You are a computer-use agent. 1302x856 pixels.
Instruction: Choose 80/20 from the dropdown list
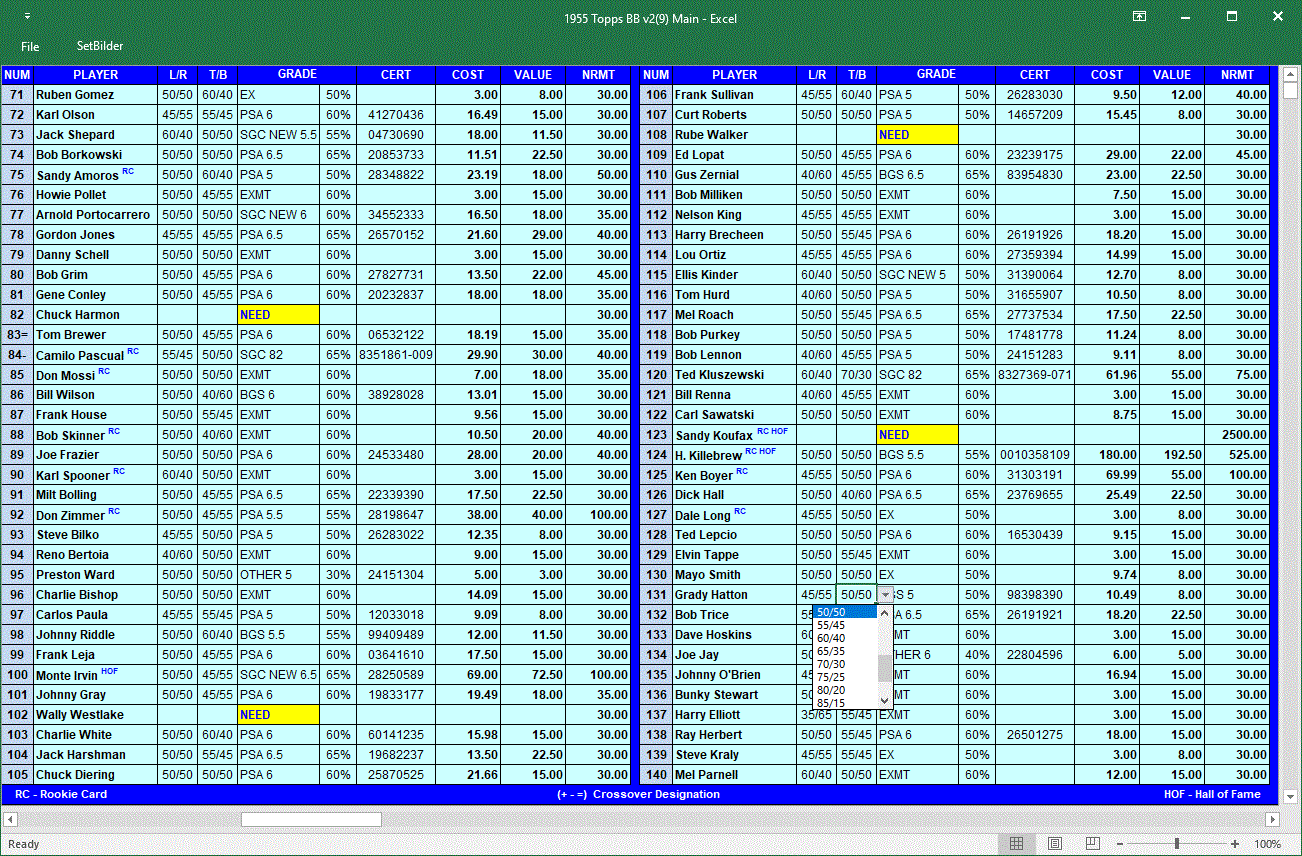(845, 690)
